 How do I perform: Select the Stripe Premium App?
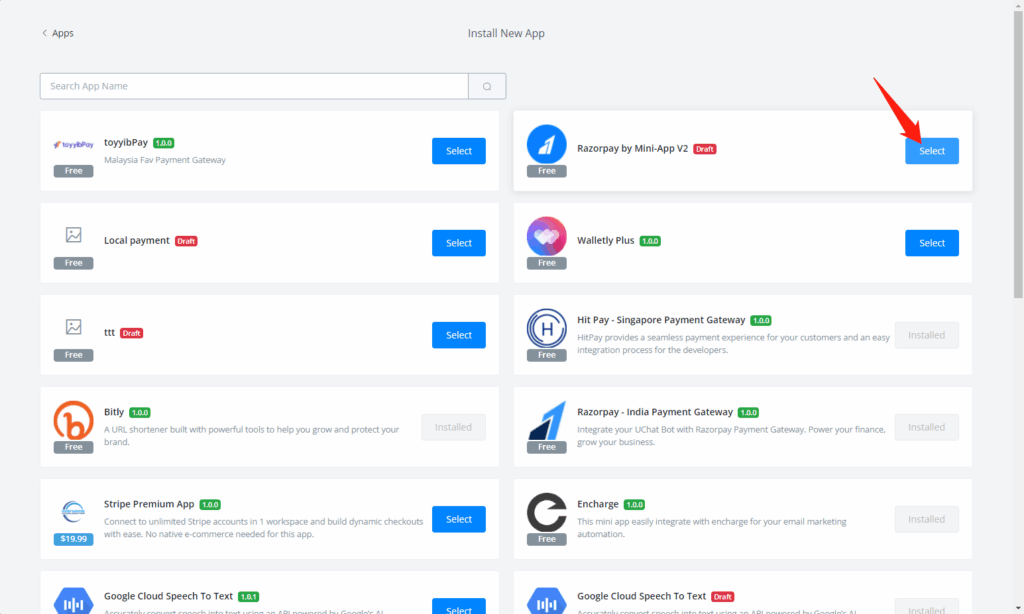pyautogui.click(x=459, y=519)
